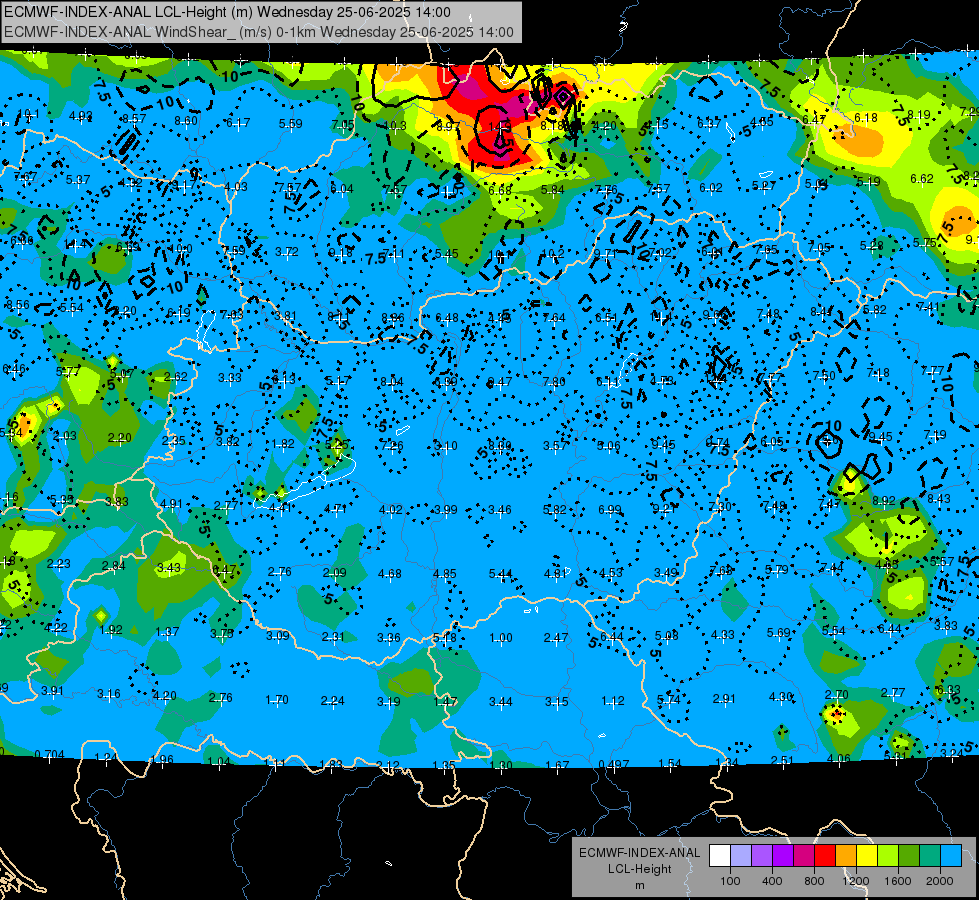
Task: Click the grid value '6.18'
Action: 866,117
